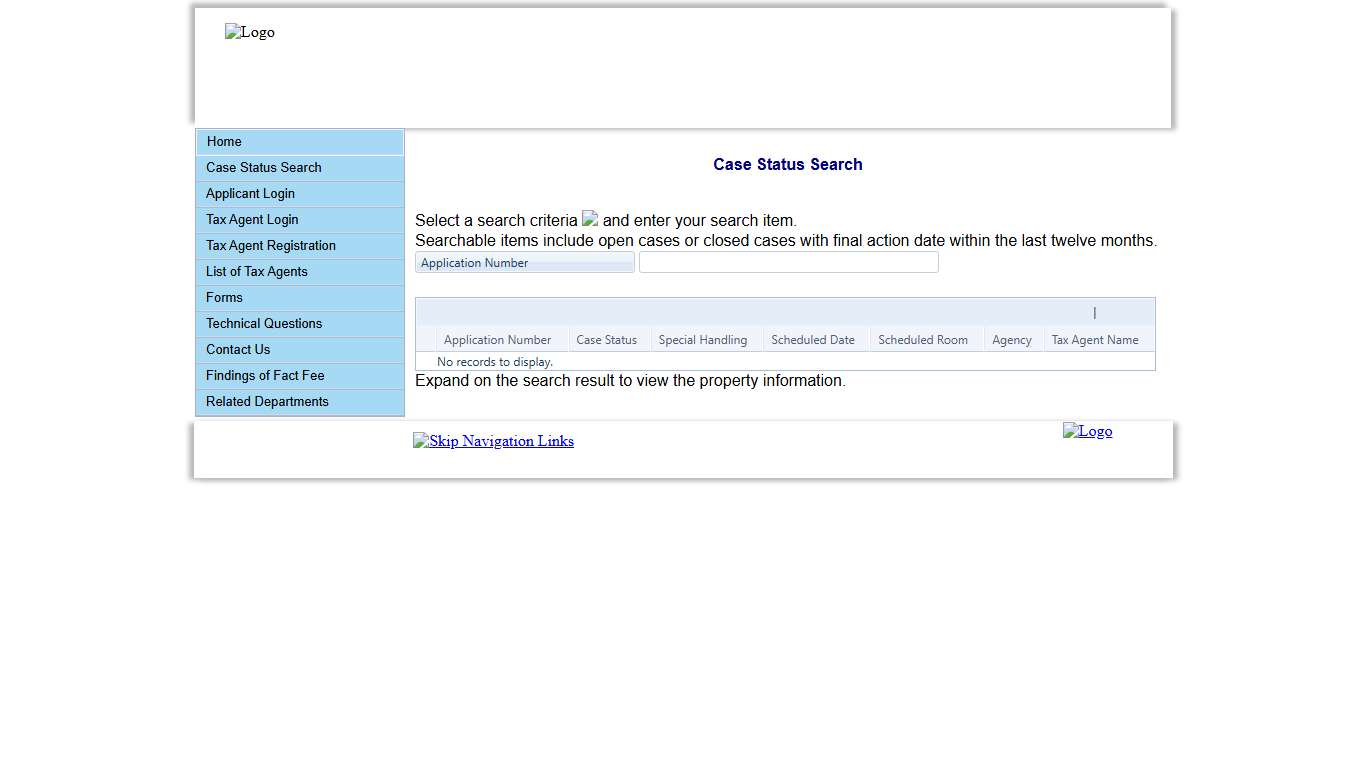Viewport: 1366px width, 768px height.
Task: Click the search item text input field
Action: (x=788, y=261)
